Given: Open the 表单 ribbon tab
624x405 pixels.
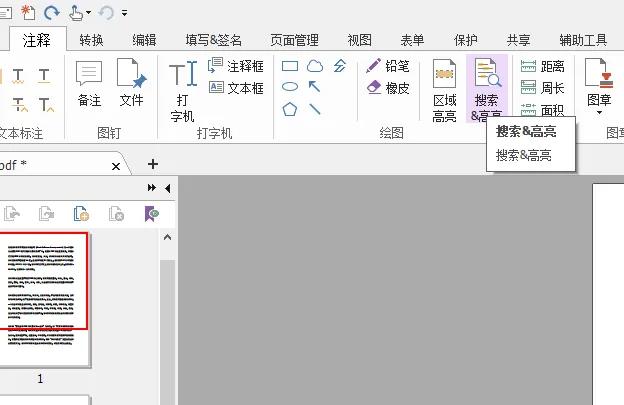Looking at the screenshot, I should click(412, 40).
